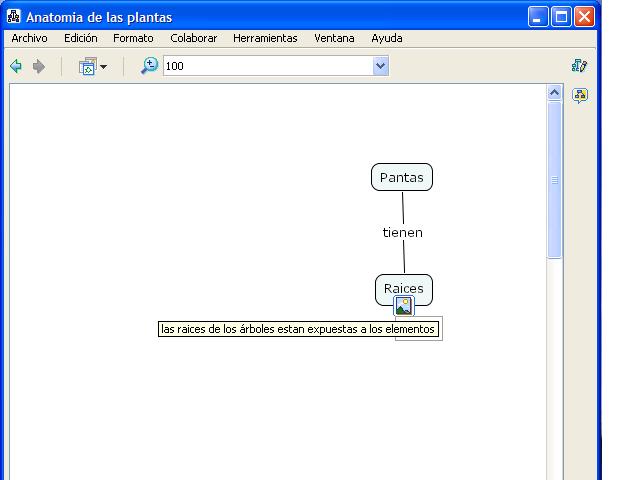
Task: Open the Ayuda menu
Action: click(x=387, y=38)
